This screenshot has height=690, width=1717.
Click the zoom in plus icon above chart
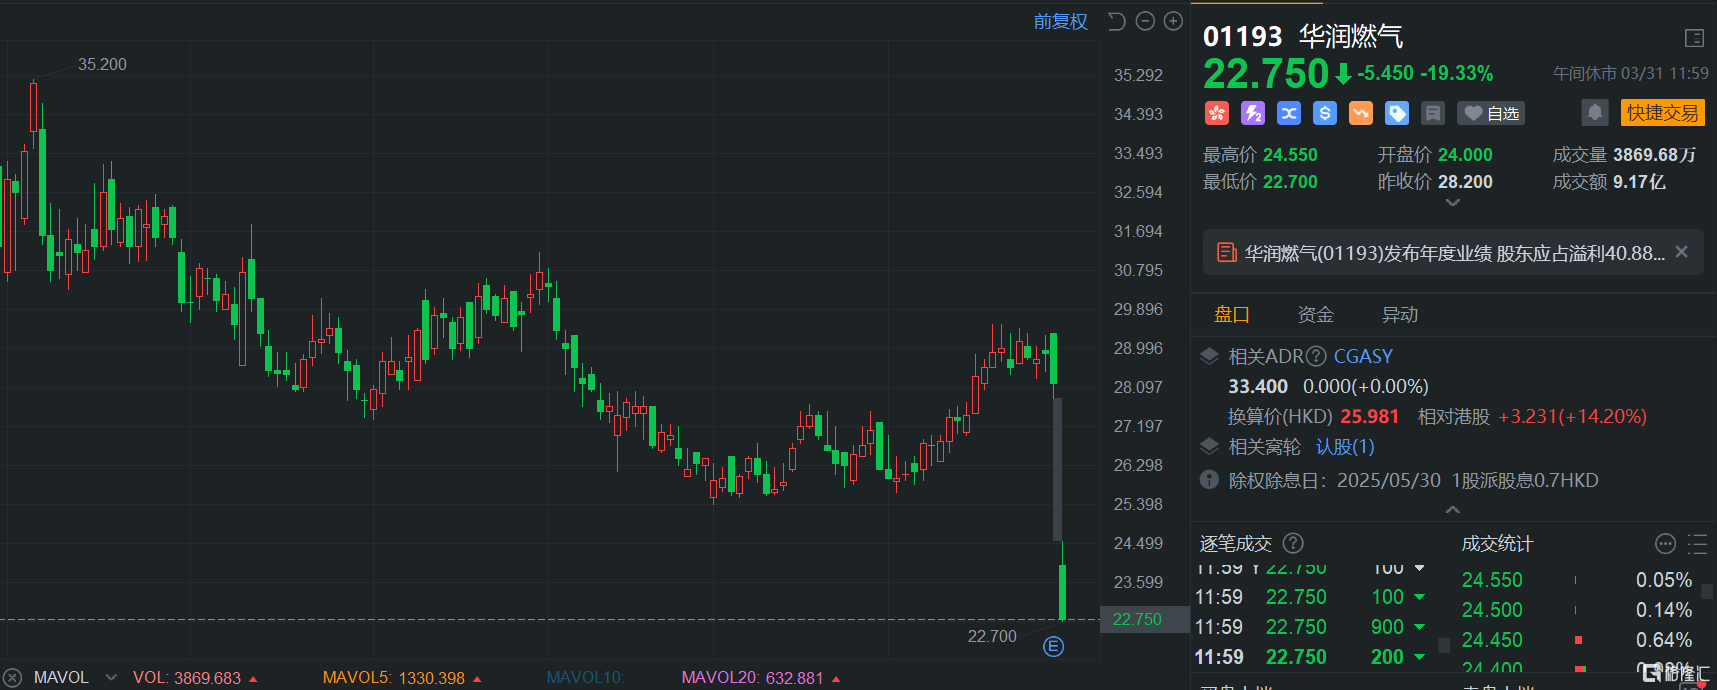tap(1173, 21)
